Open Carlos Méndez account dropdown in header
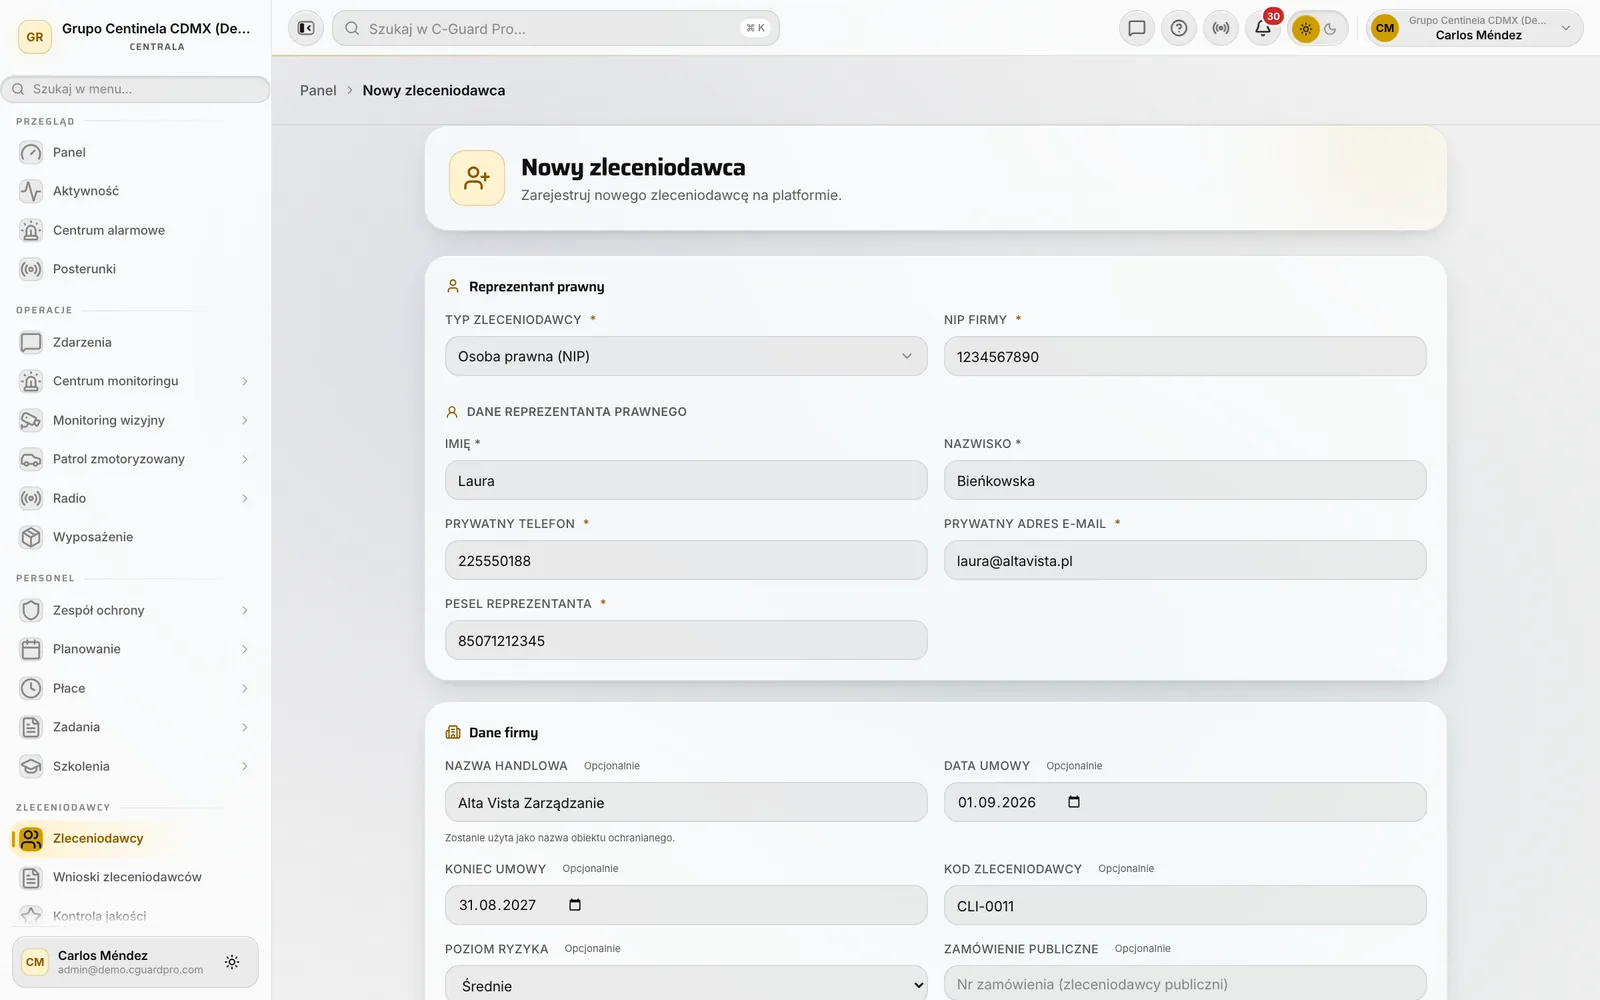This screenshot has width=1600, height=1000. [x=1474, y=28]
